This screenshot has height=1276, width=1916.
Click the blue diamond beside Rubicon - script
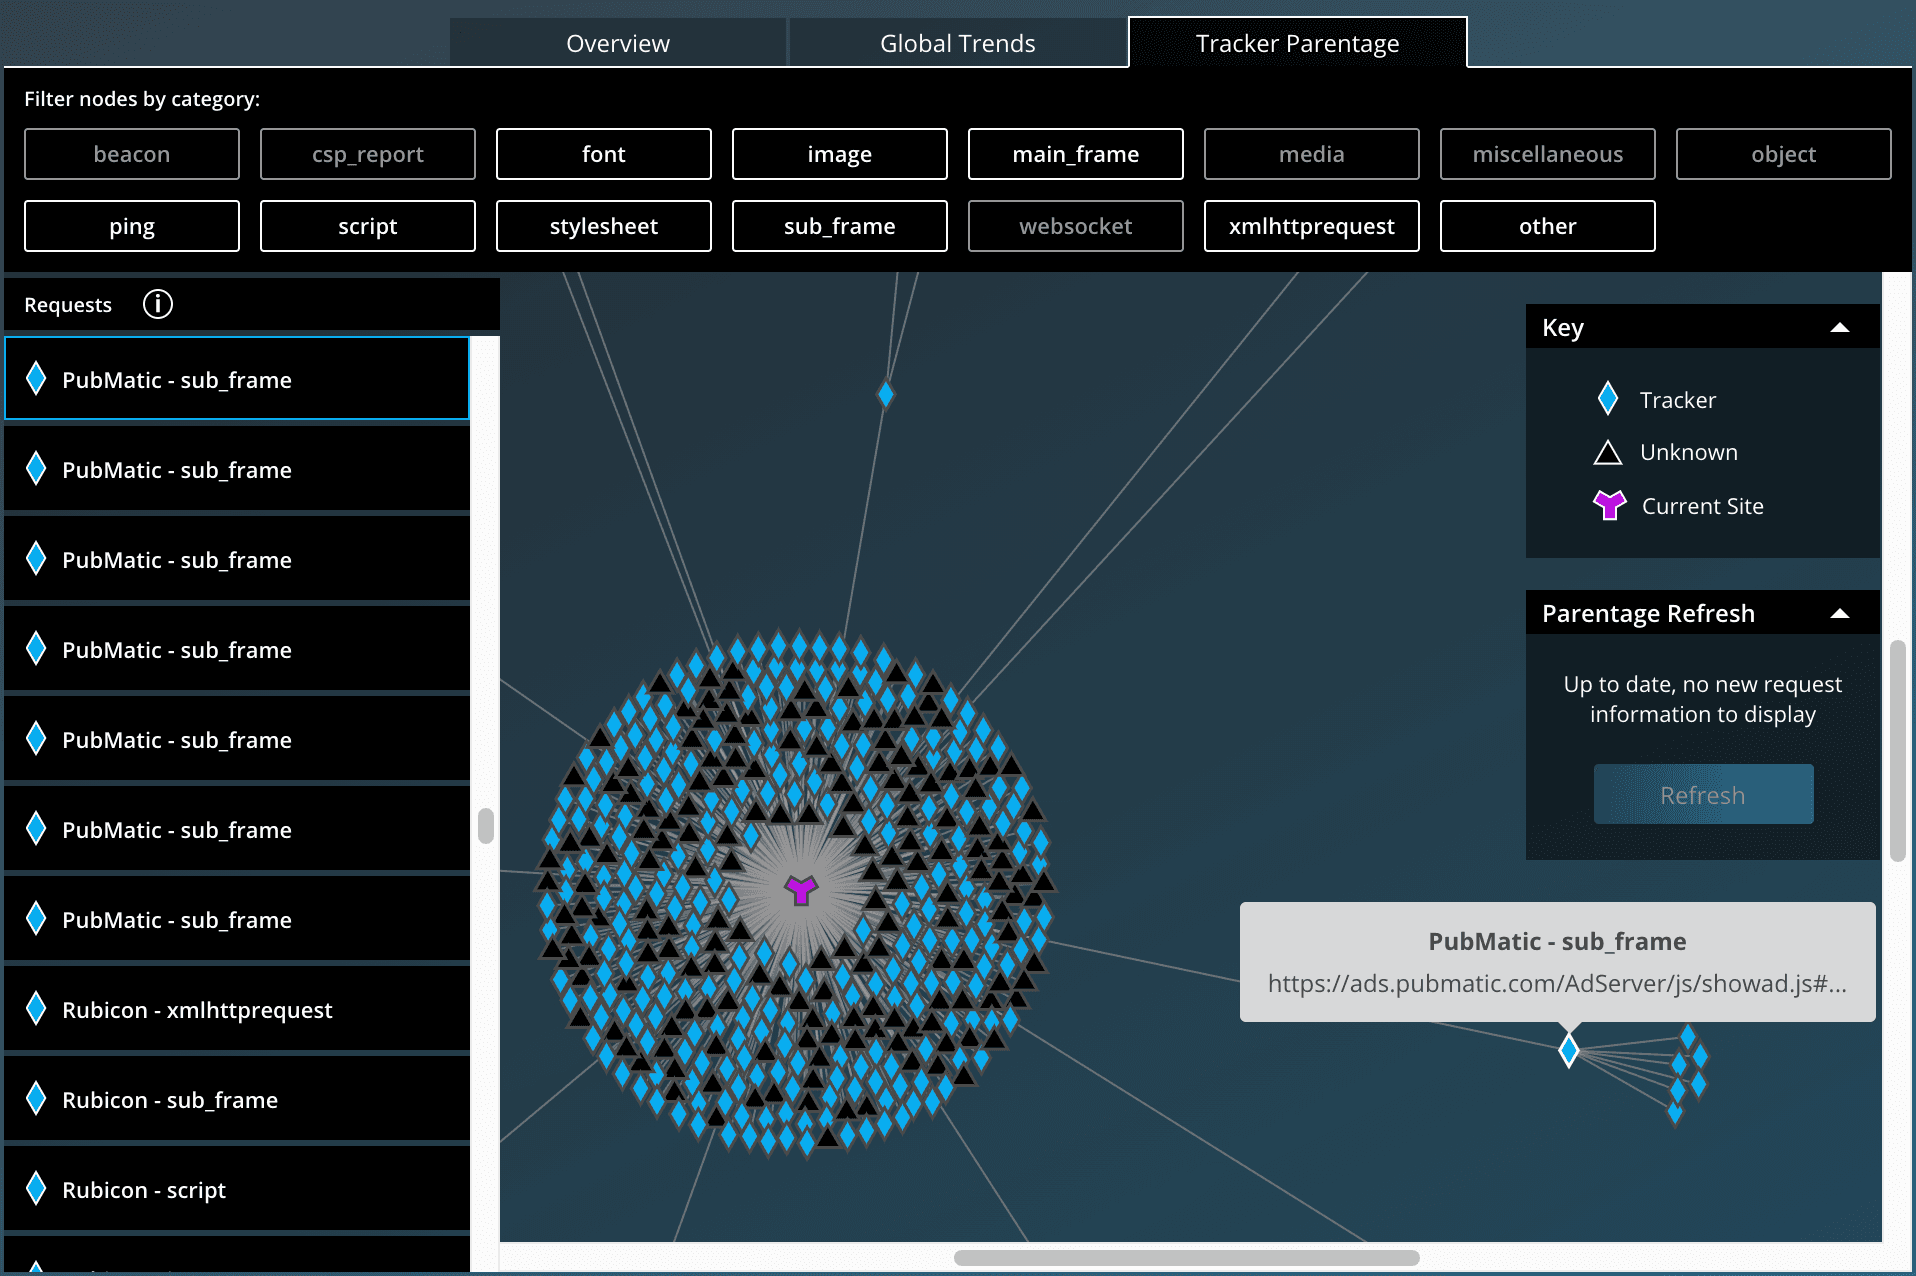[x=36, y=1189]
